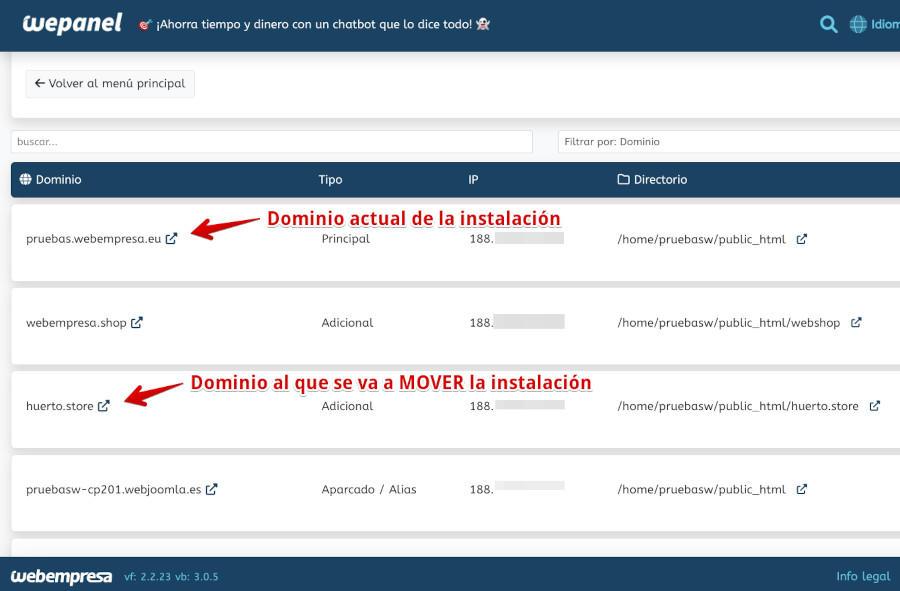Click /home/pruebasw/public_html/webshop path text
Screen dimensions: 900x591
[x=729, y=322]
